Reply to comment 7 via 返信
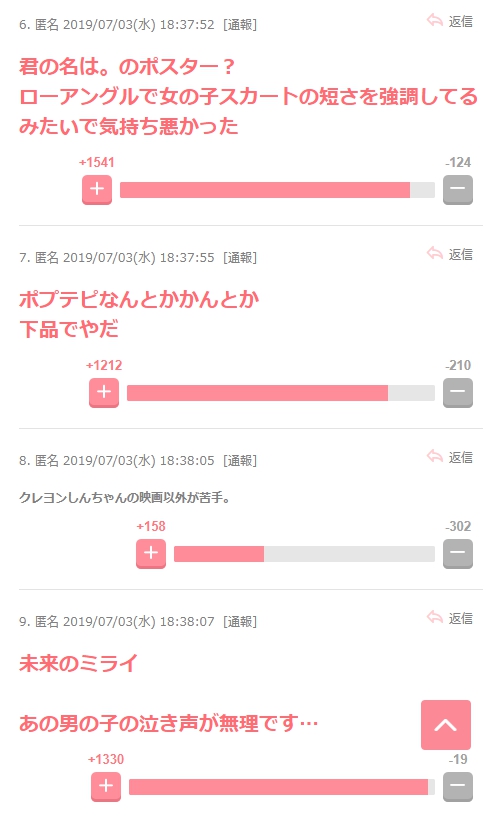This screenshot has width=486, height=818. tap(450, 254)
